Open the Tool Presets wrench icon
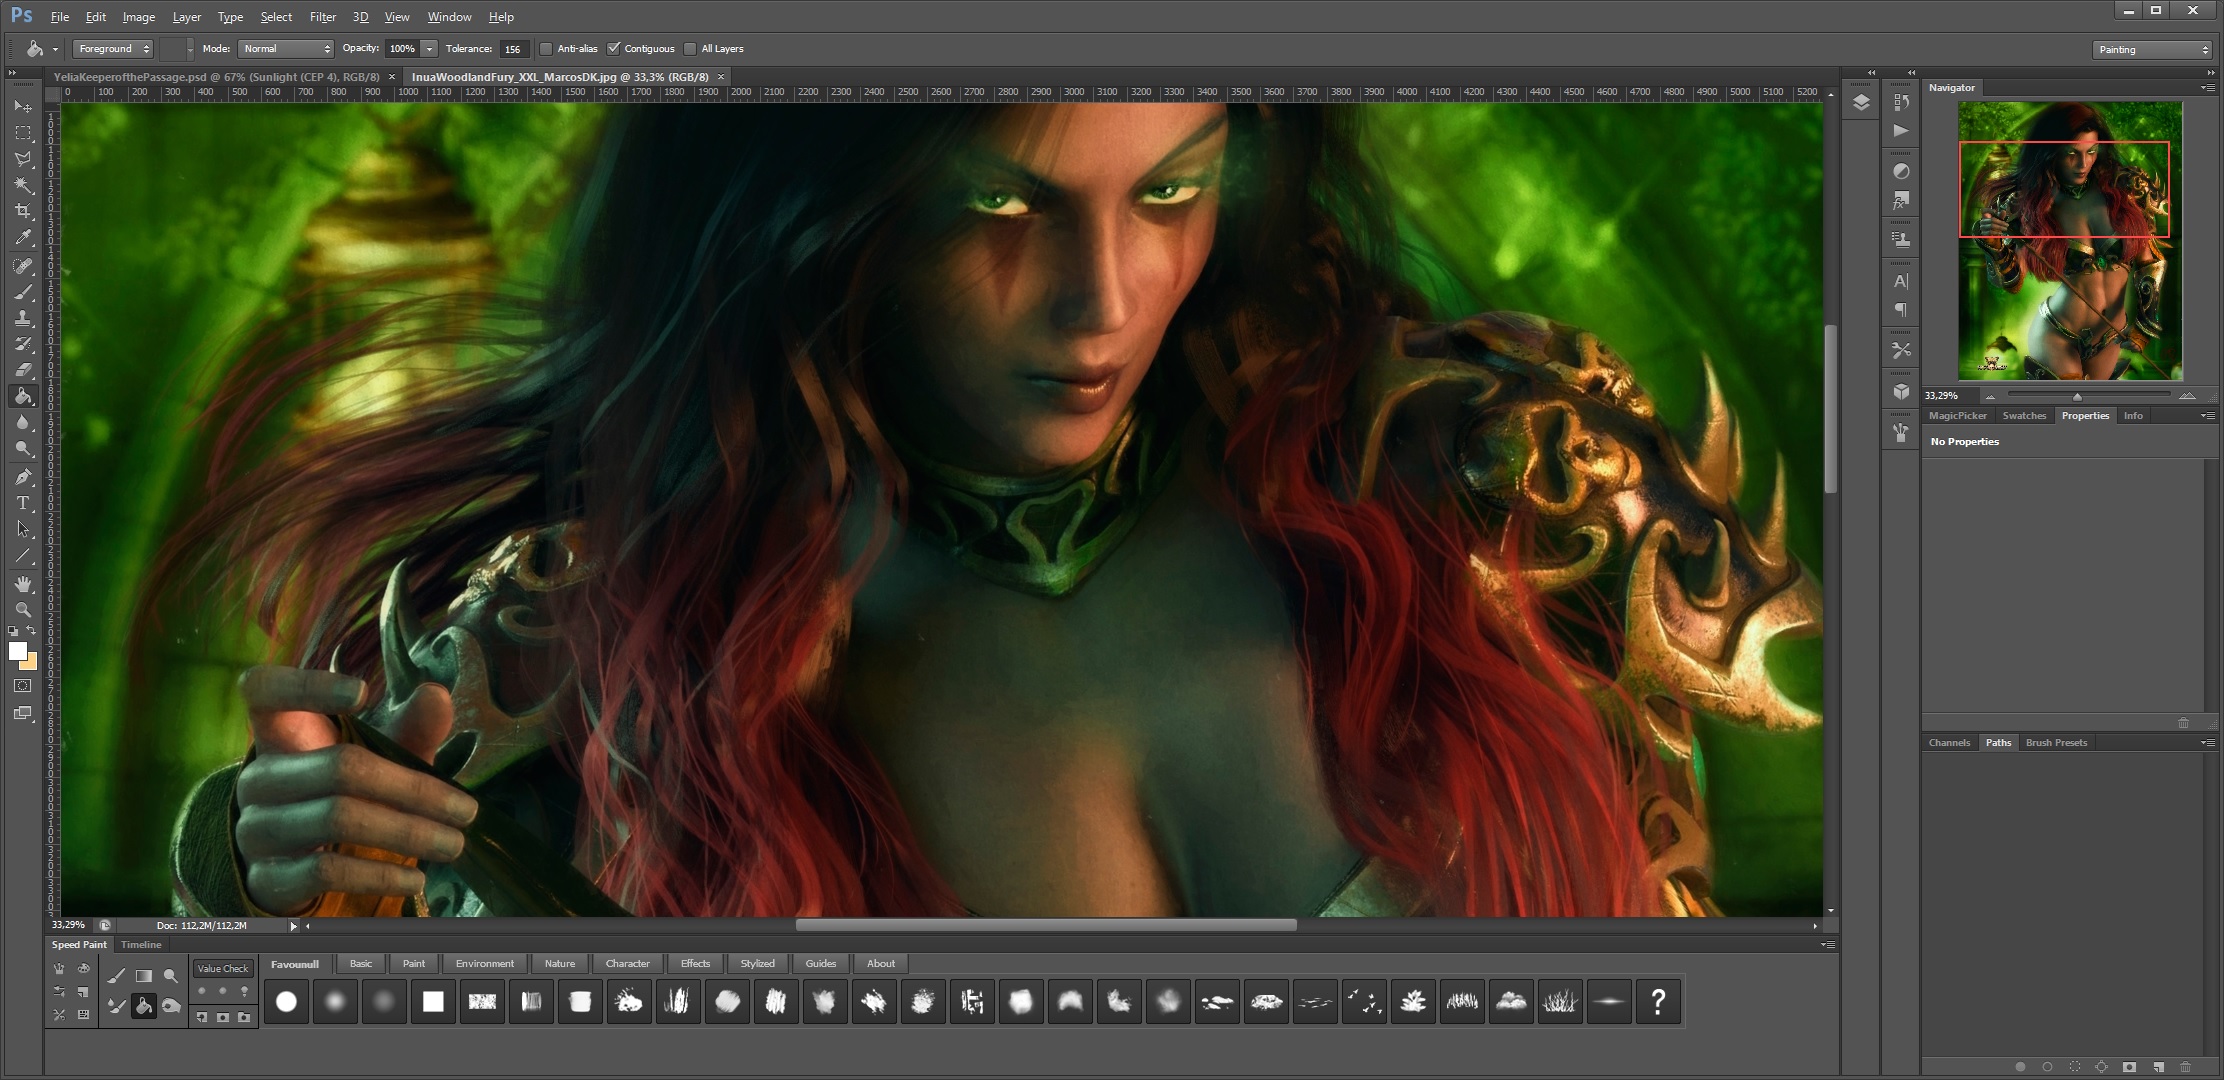Image resolution: width=2224 pixels, height=1080 pixels. pos(1901,351)
